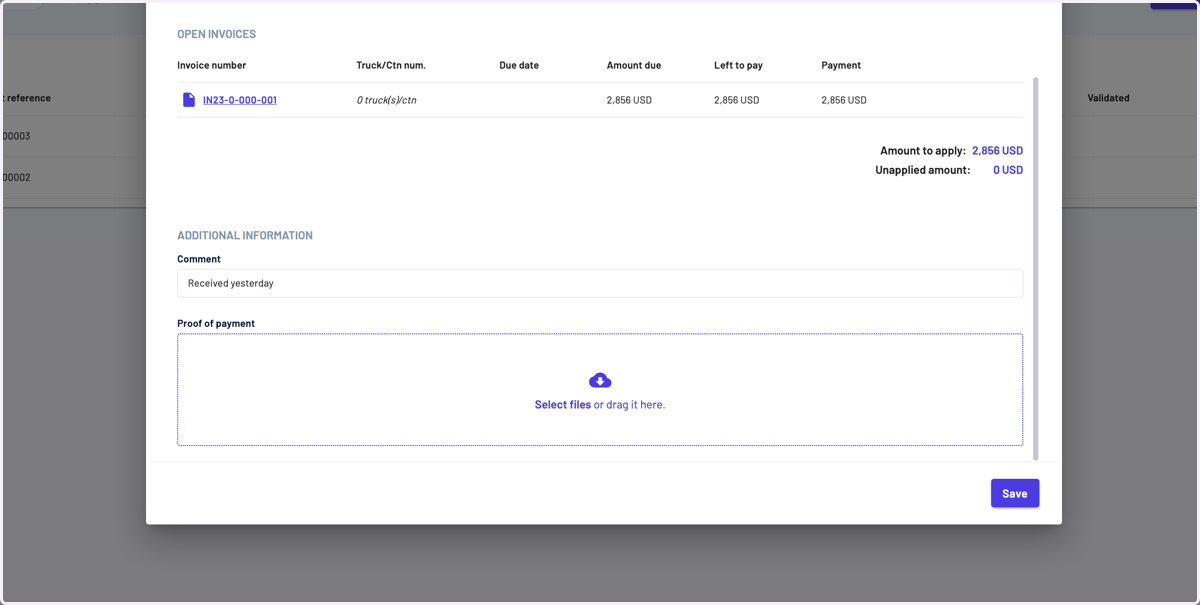Click the Proof of payment label
This screenshot has height=605, width=1200.
point(216,324)
